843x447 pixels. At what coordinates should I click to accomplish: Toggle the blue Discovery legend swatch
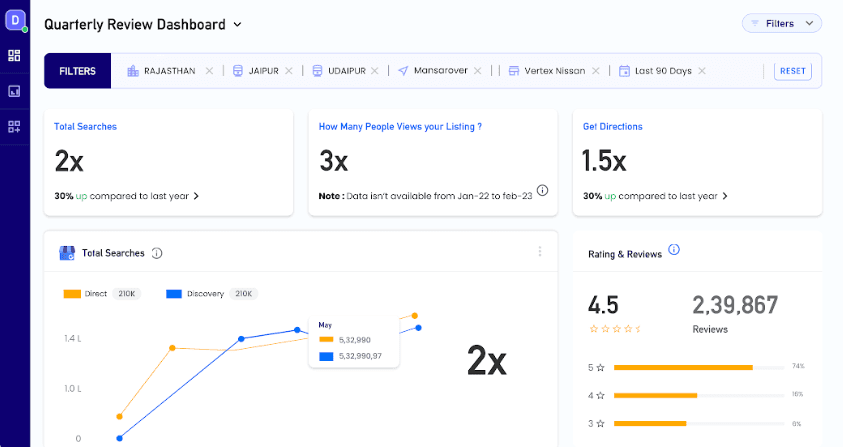[174, 294]
